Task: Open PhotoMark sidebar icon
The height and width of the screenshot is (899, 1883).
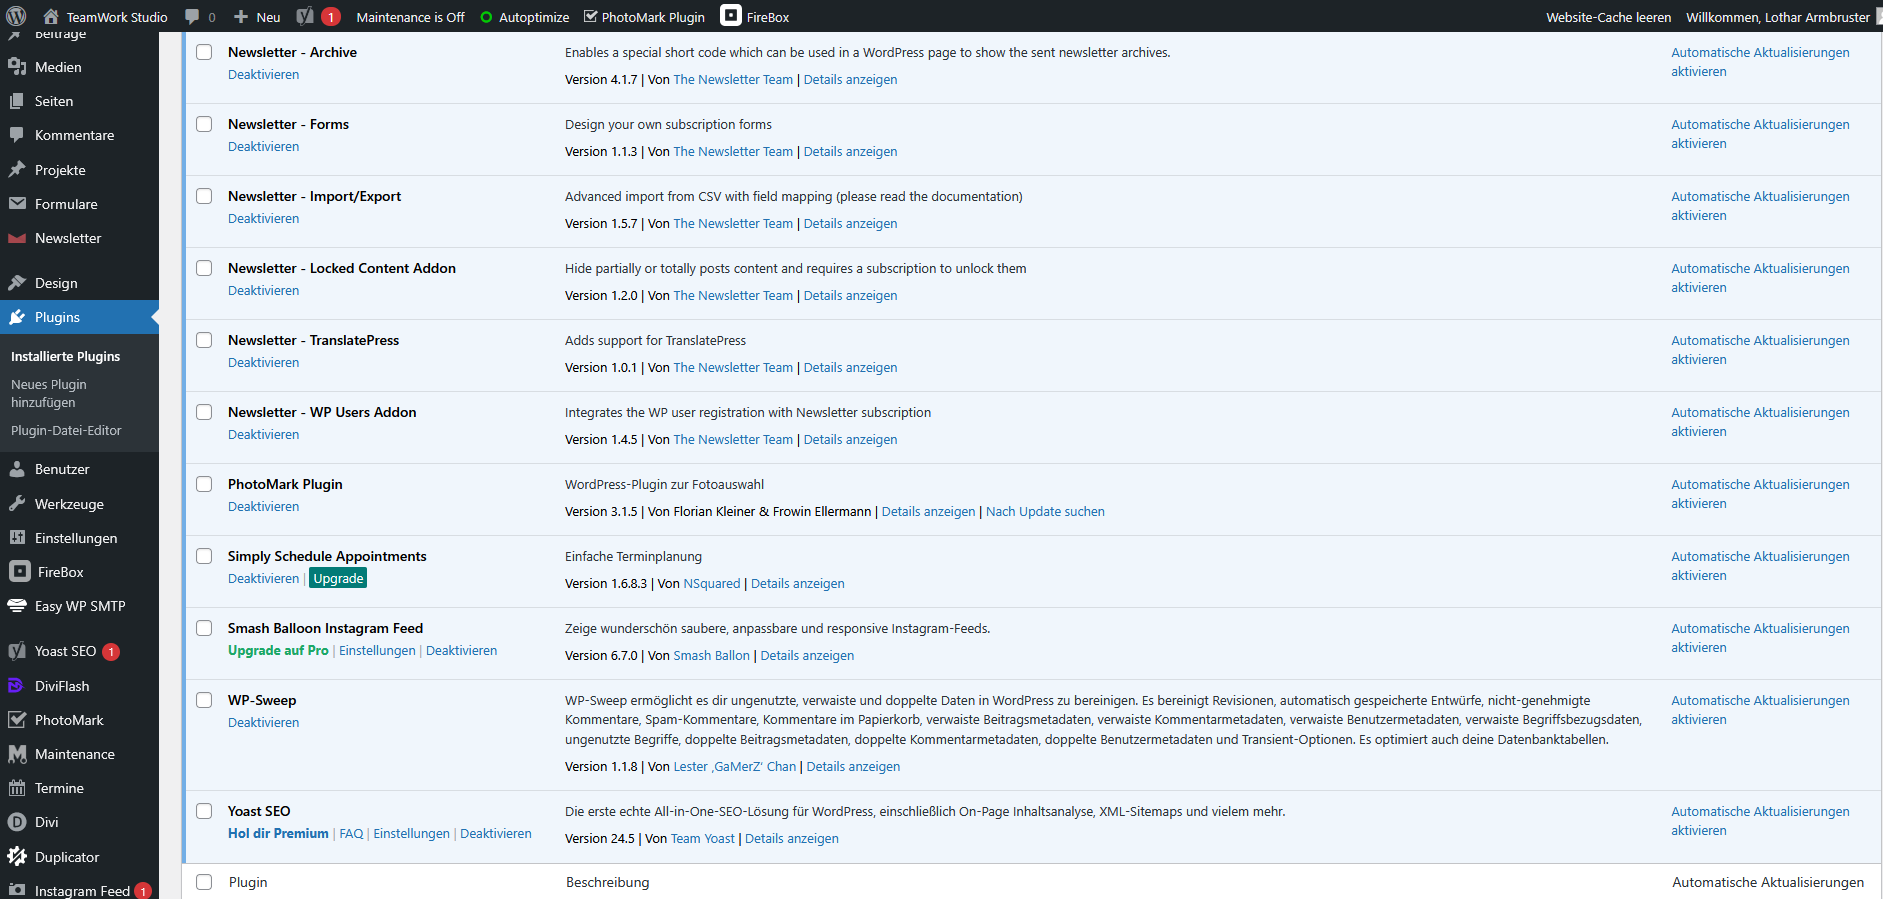Action: (x=17, y=720)
